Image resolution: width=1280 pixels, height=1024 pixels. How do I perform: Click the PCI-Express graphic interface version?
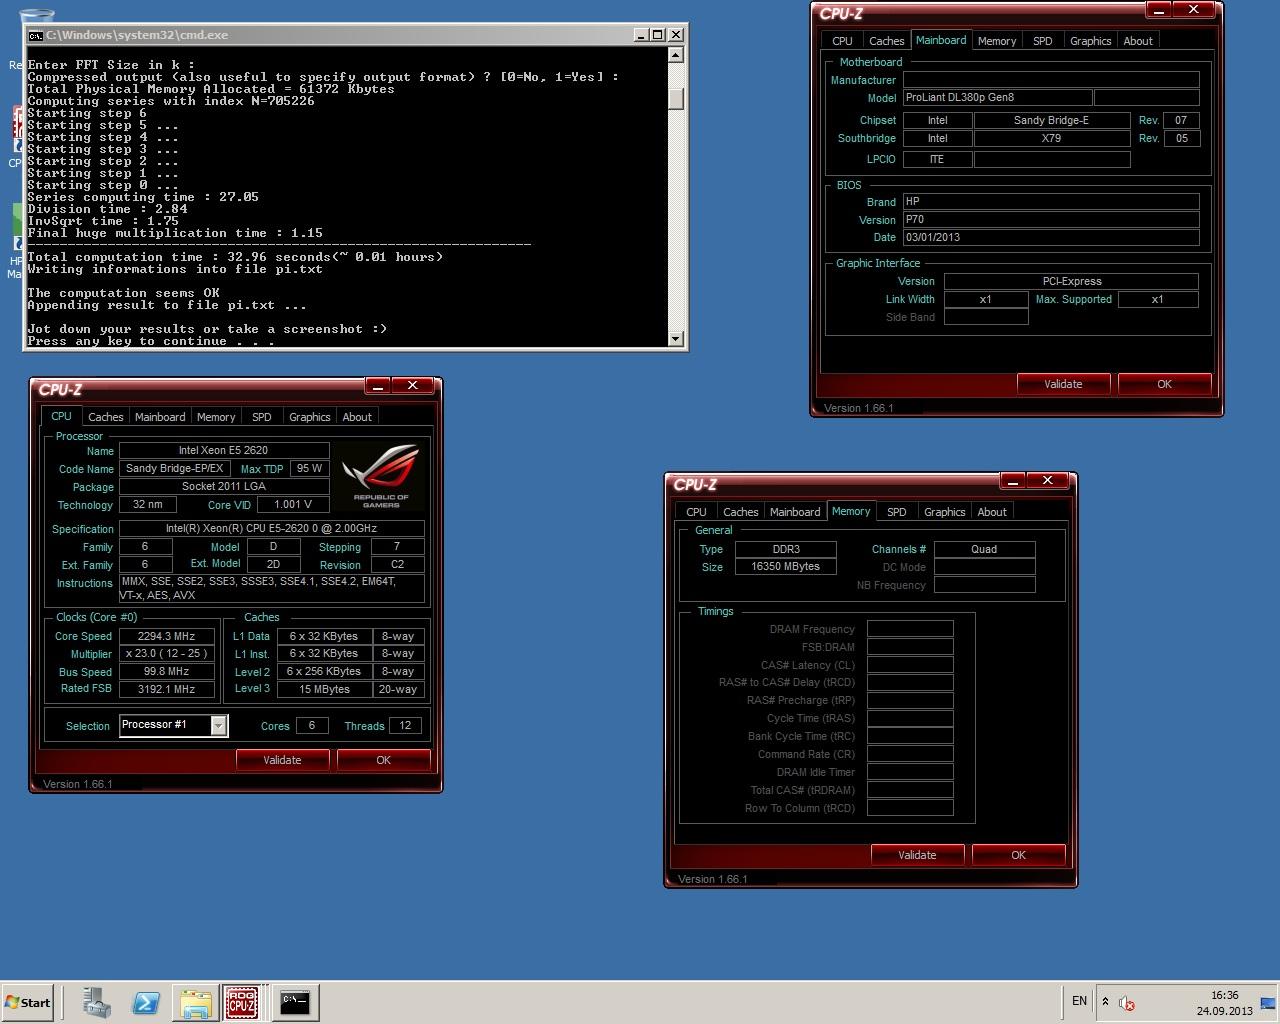(1071, 282)
